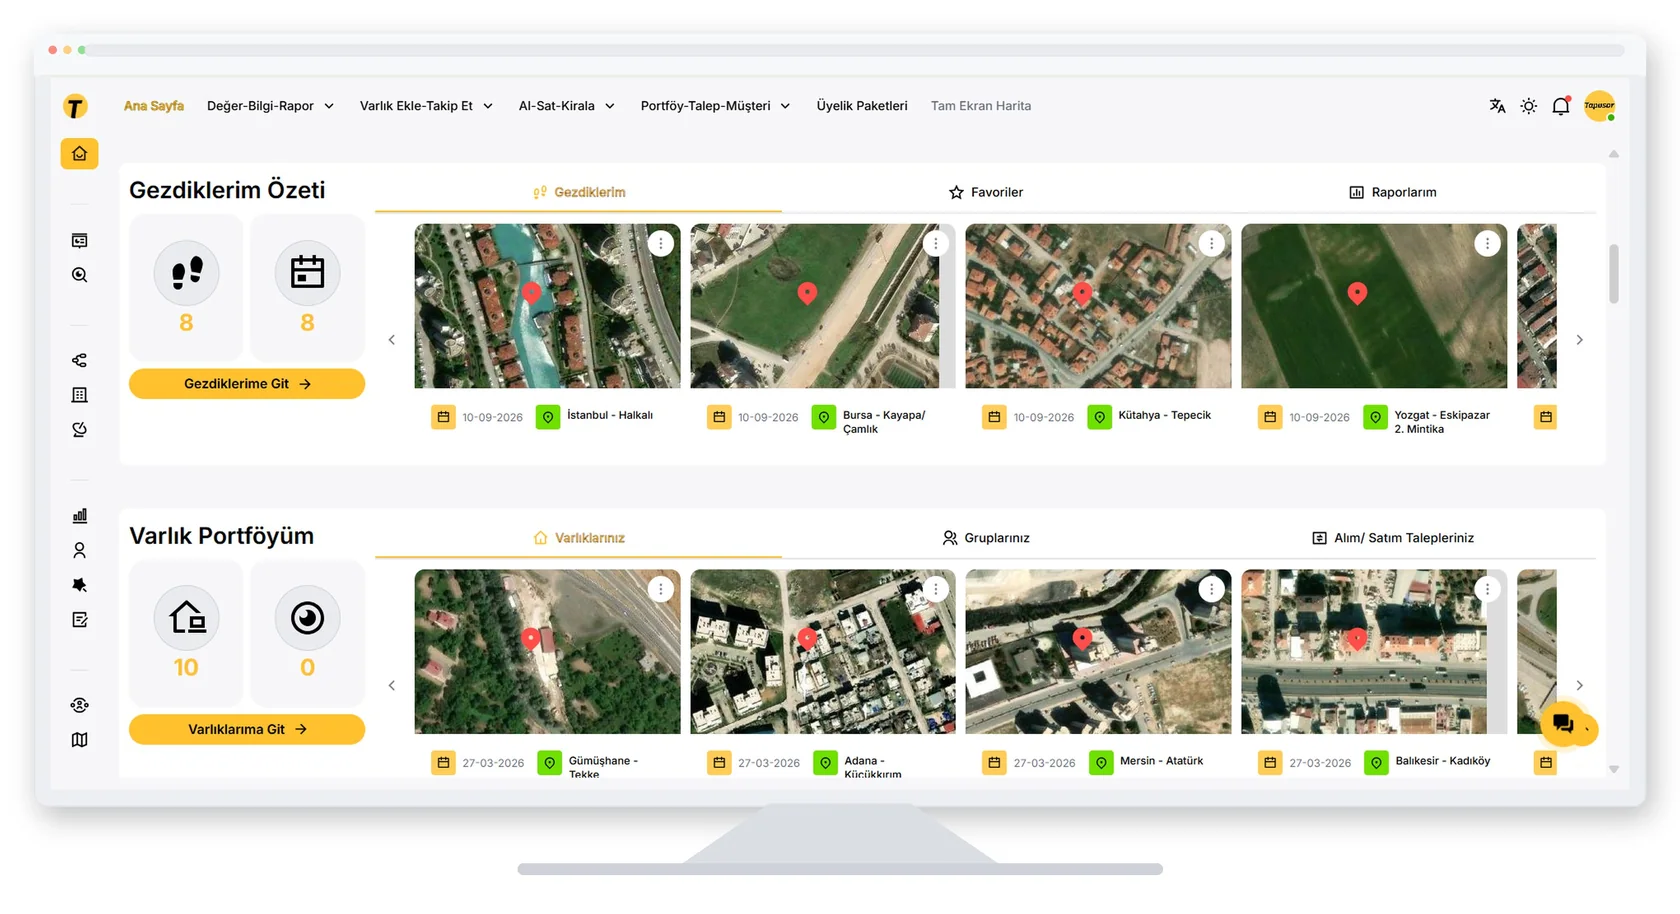
Task: Open the language translate icon
Action: coord(1497,106)
